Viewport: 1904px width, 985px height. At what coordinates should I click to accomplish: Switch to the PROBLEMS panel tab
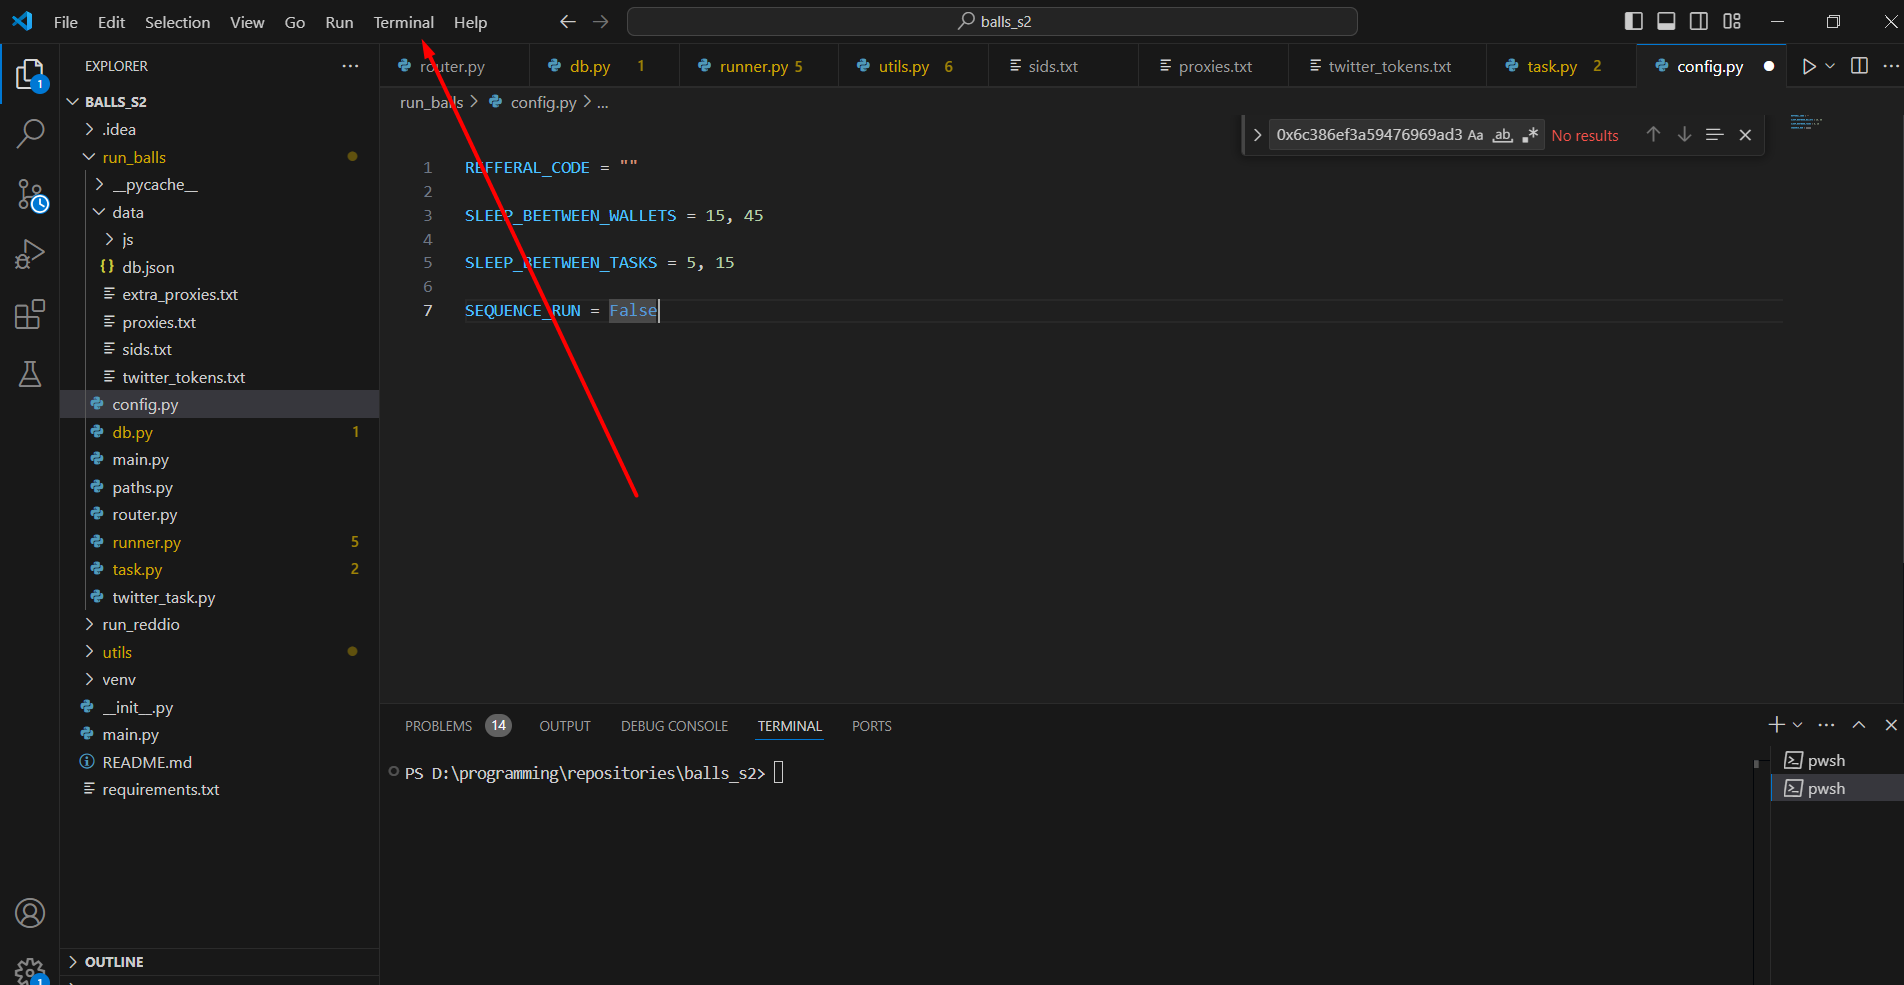pyautogui.click(x=438, y=726)
